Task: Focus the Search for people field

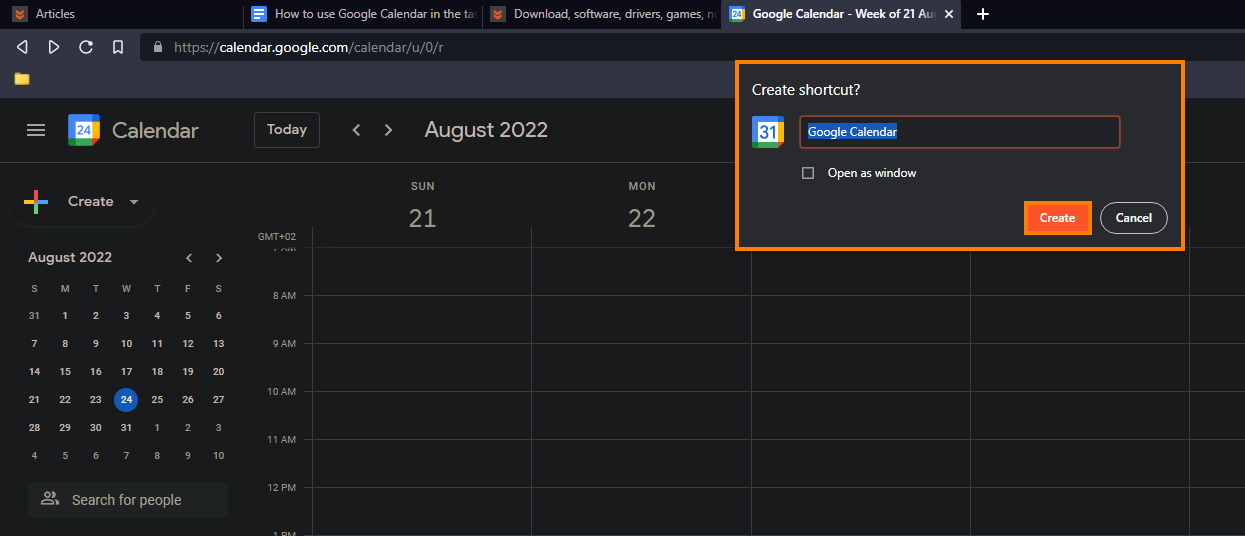Action: (x=128, y=499)
